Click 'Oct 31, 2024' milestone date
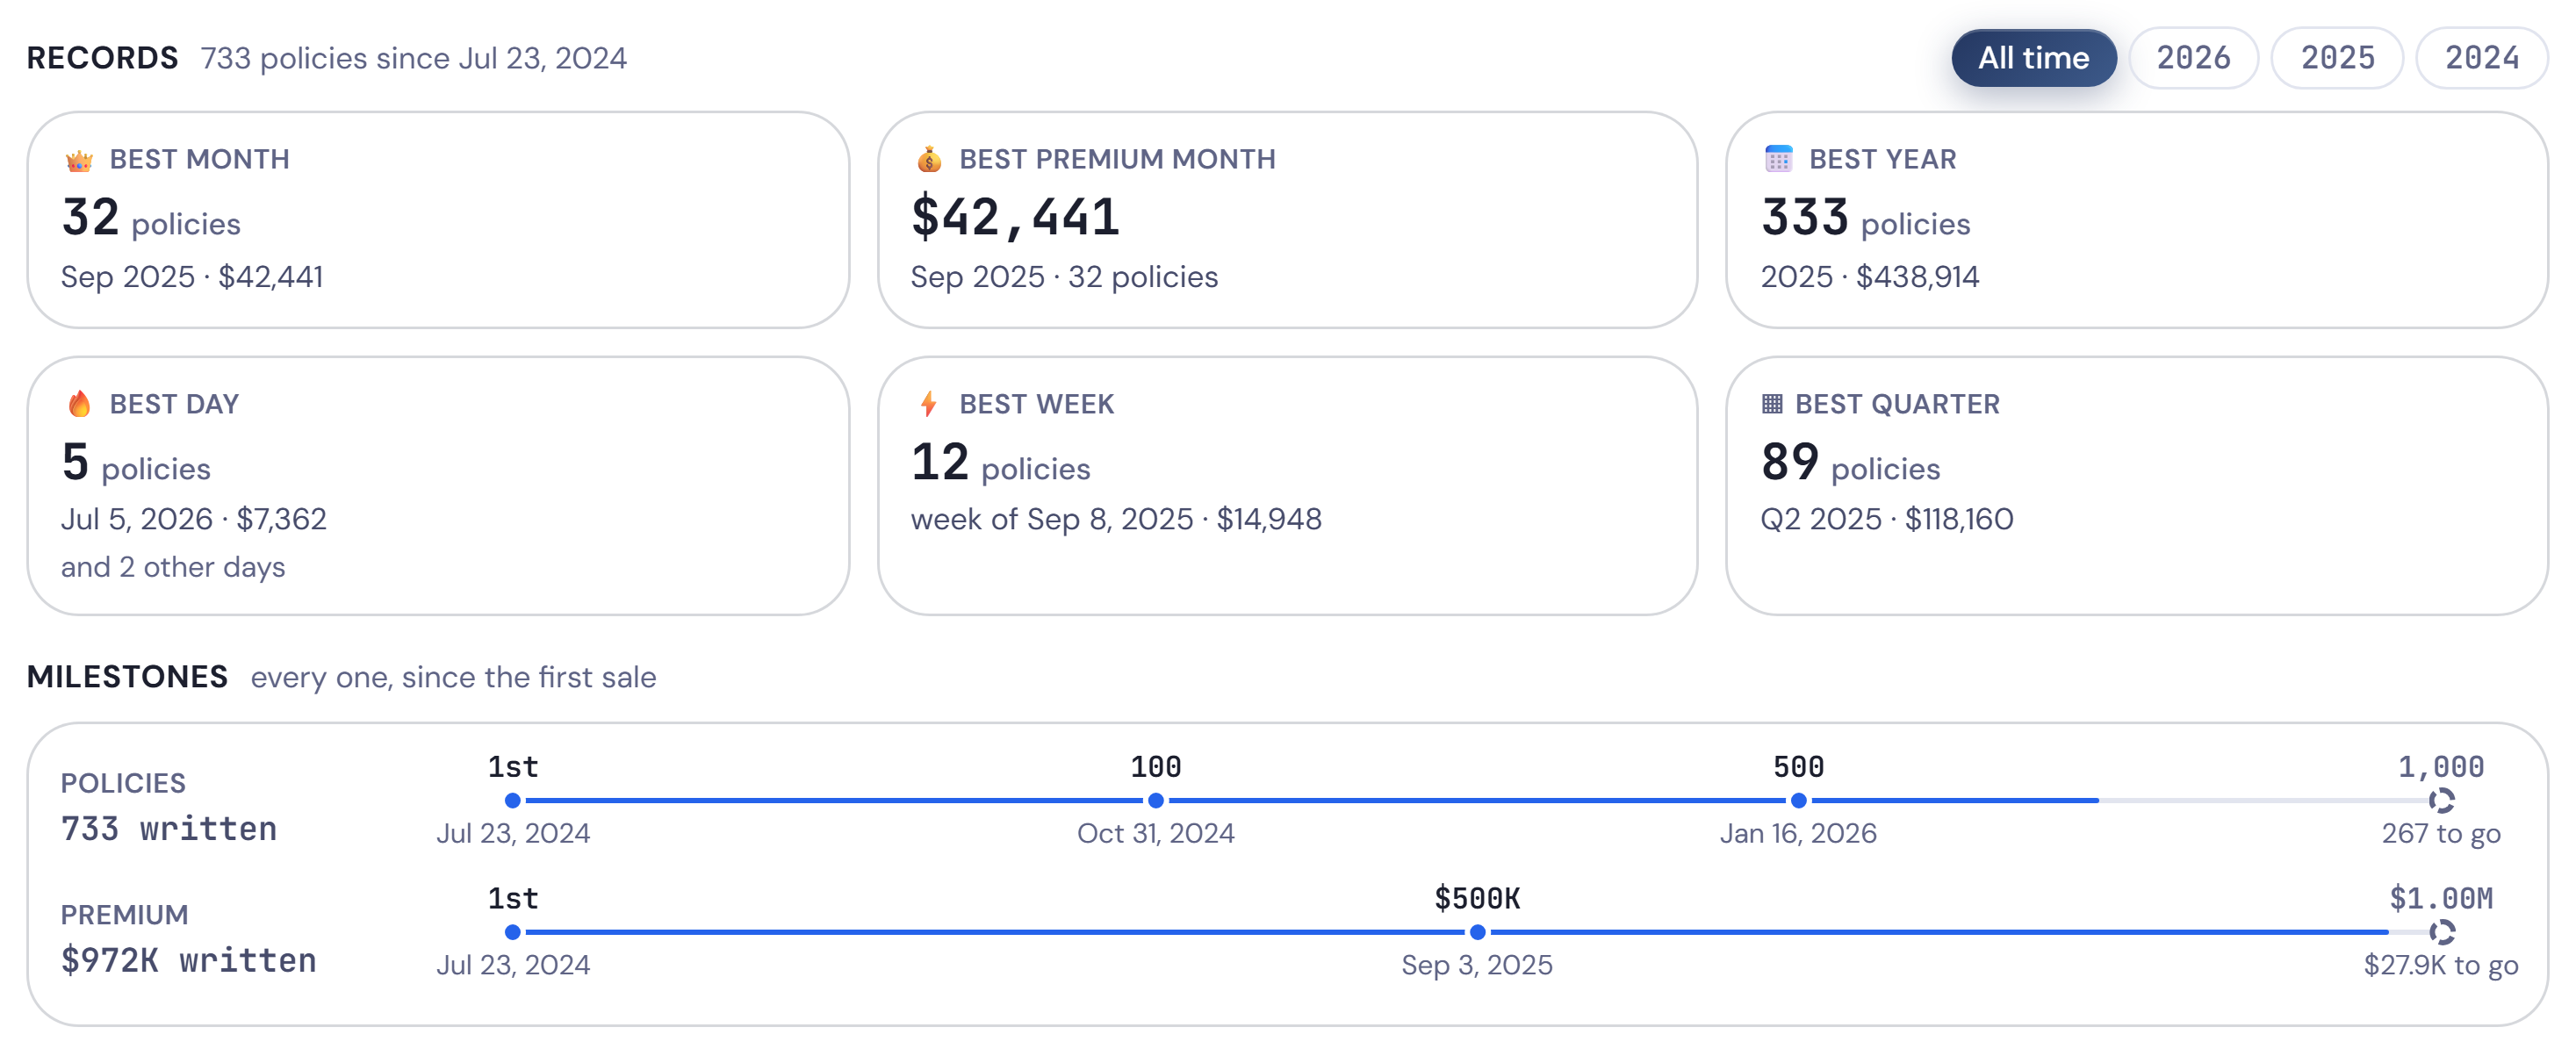2576x1056 pixels. click(1155, 834)
